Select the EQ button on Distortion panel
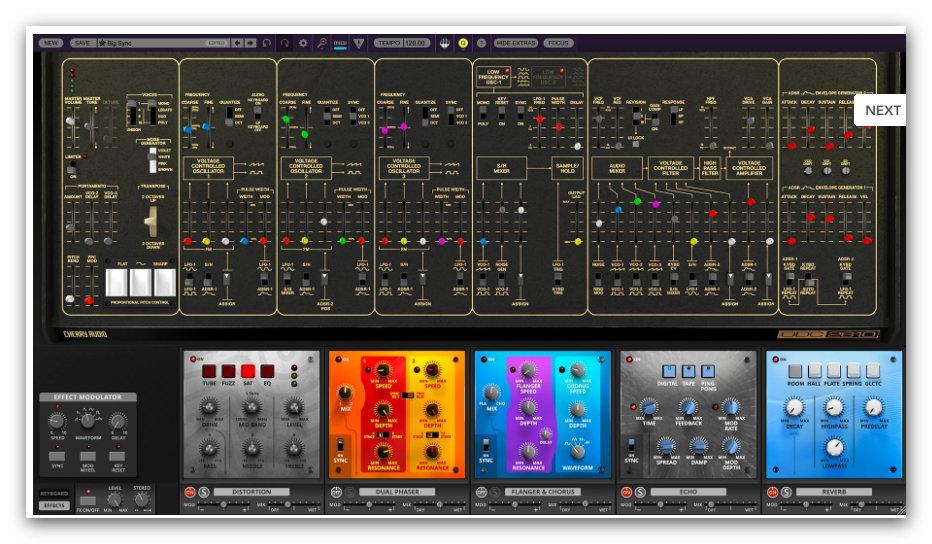Image resolution: width=932 pixels, height=544 pixels. (267, 372)
